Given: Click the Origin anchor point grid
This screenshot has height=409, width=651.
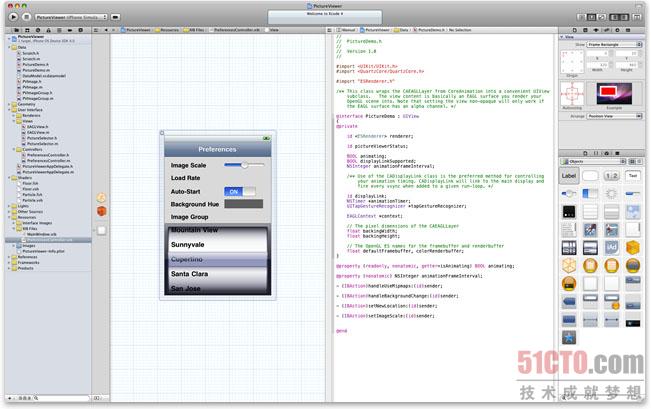Looking at the screenshot, I should (572, 61).
